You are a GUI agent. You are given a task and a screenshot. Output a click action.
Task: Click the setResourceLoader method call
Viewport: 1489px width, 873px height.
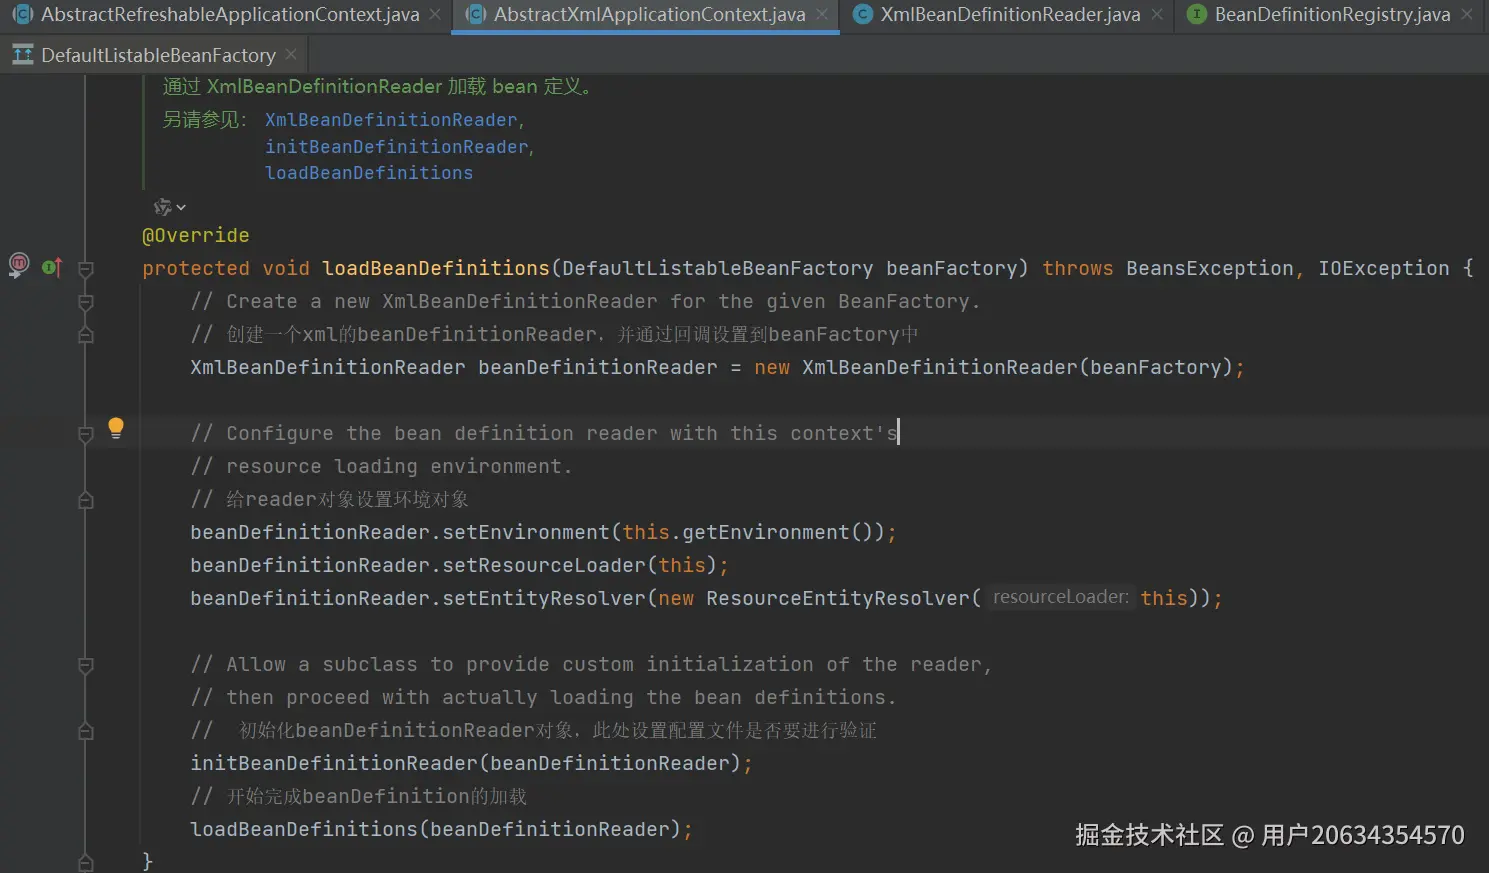(544, 565)
